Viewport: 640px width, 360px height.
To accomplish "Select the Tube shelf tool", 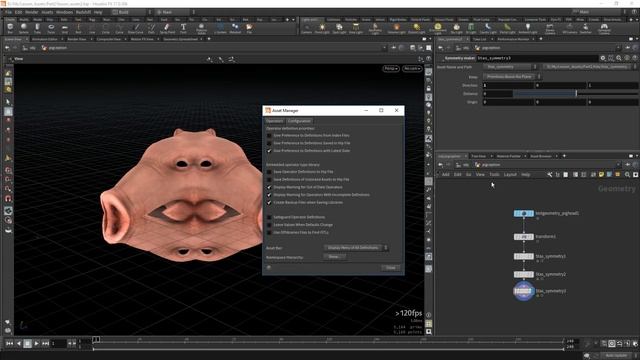I will (37, 28).
